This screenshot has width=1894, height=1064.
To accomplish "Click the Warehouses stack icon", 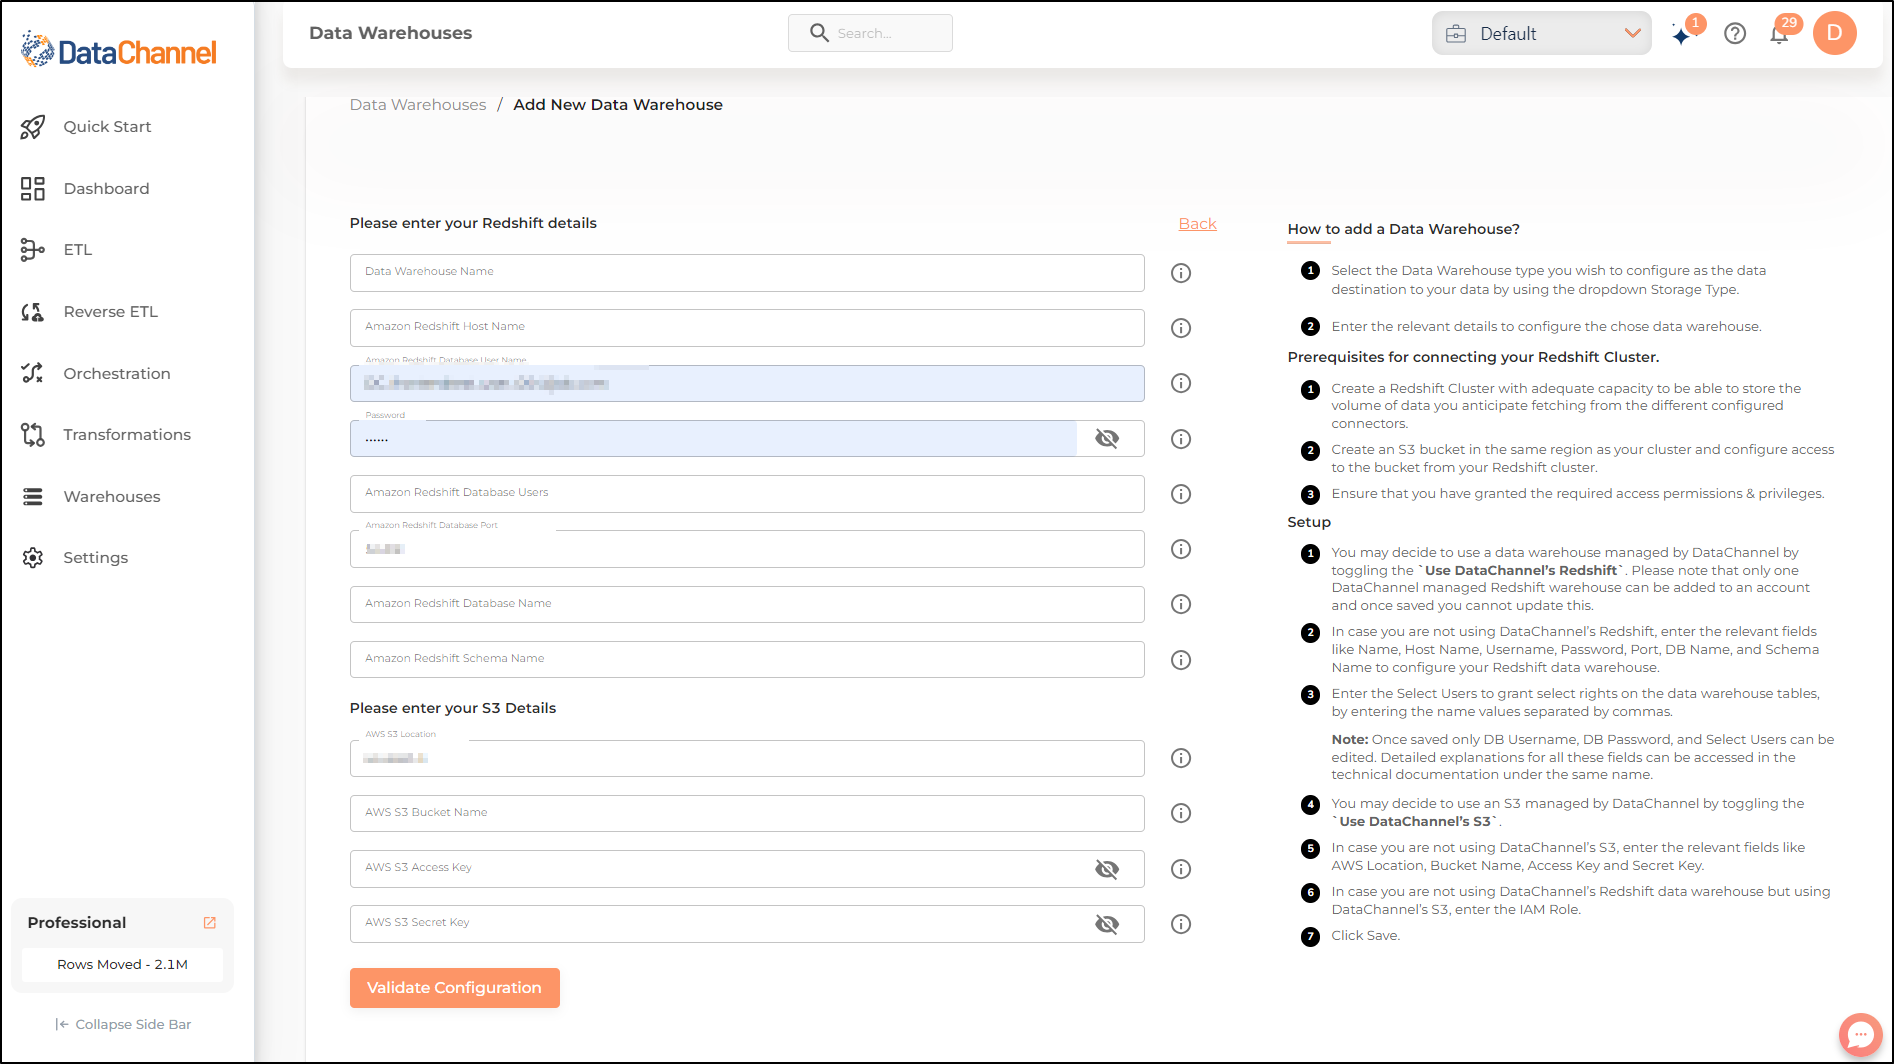I will coord(33,497).
